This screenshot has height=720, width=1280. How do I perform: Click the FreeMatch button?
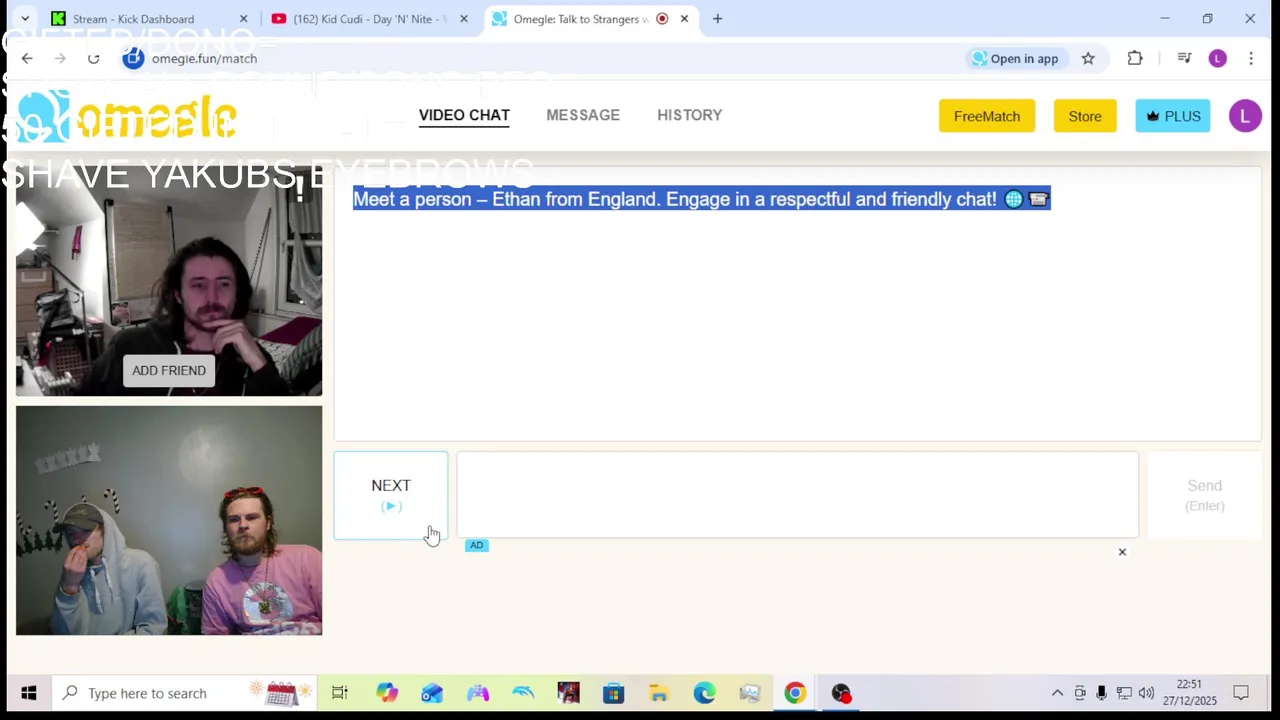click(987, 116)
